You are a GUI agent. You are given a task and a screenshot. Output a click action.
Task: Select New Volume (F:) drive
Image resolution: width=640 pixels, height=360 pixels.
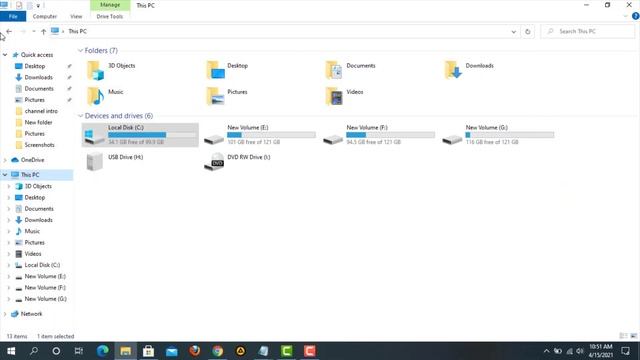pos(378,135)
